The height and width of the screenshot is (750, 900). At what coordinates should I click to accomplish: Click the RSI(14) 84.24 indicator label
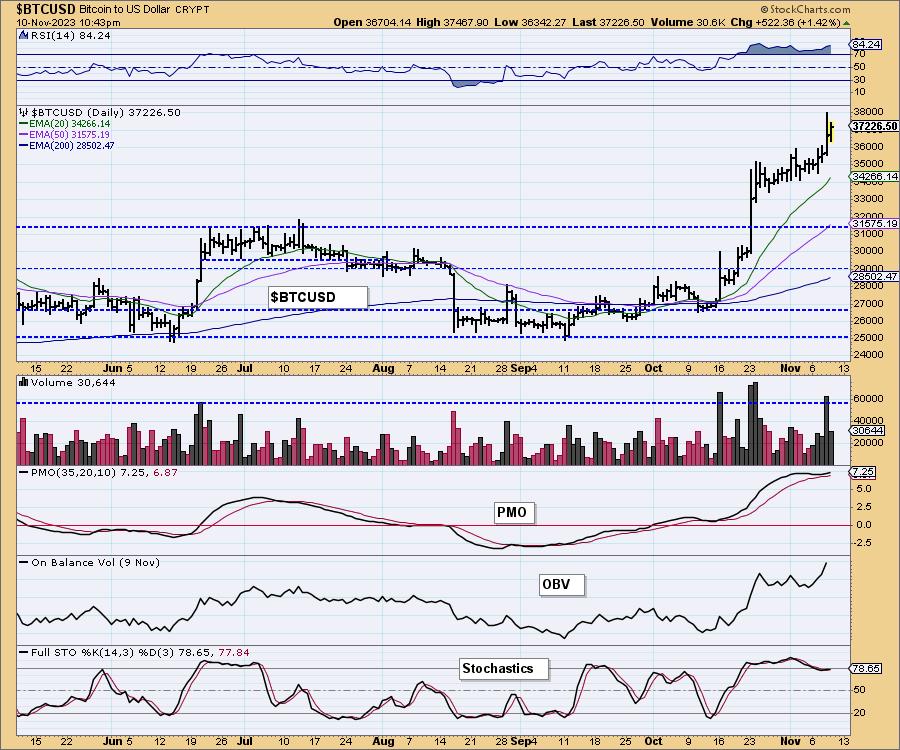click(71, 35)
